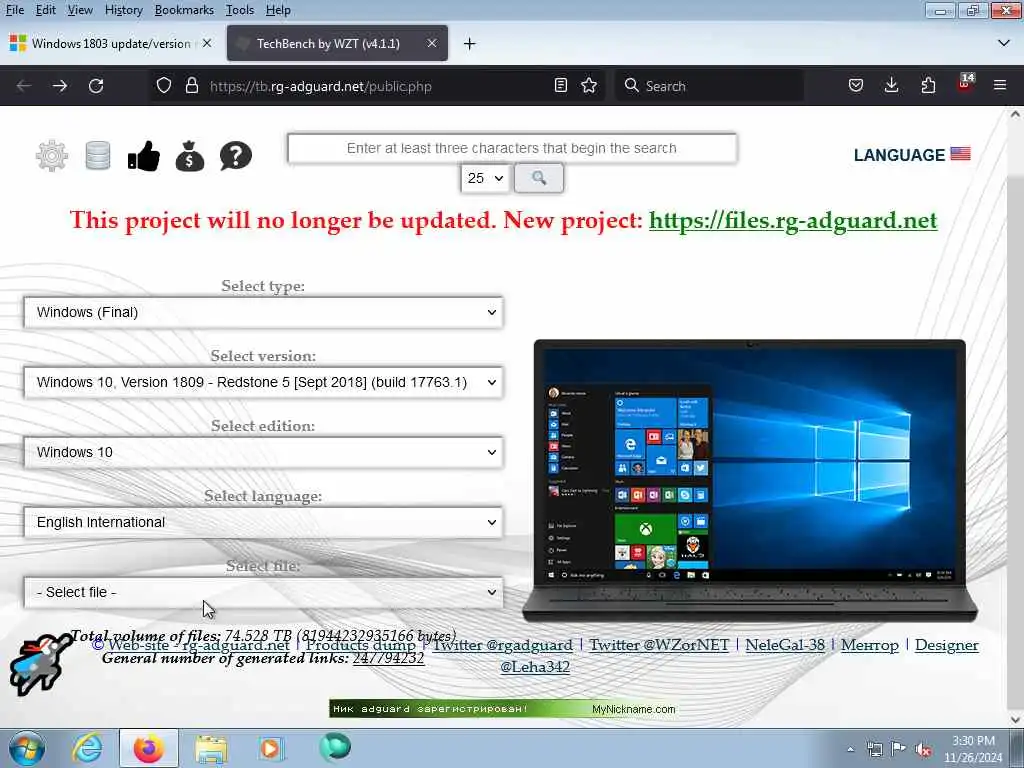The height and width of the screenshot is (768, 1024).
Task: Open a new tab with plus button
Action: coord(470,44)
